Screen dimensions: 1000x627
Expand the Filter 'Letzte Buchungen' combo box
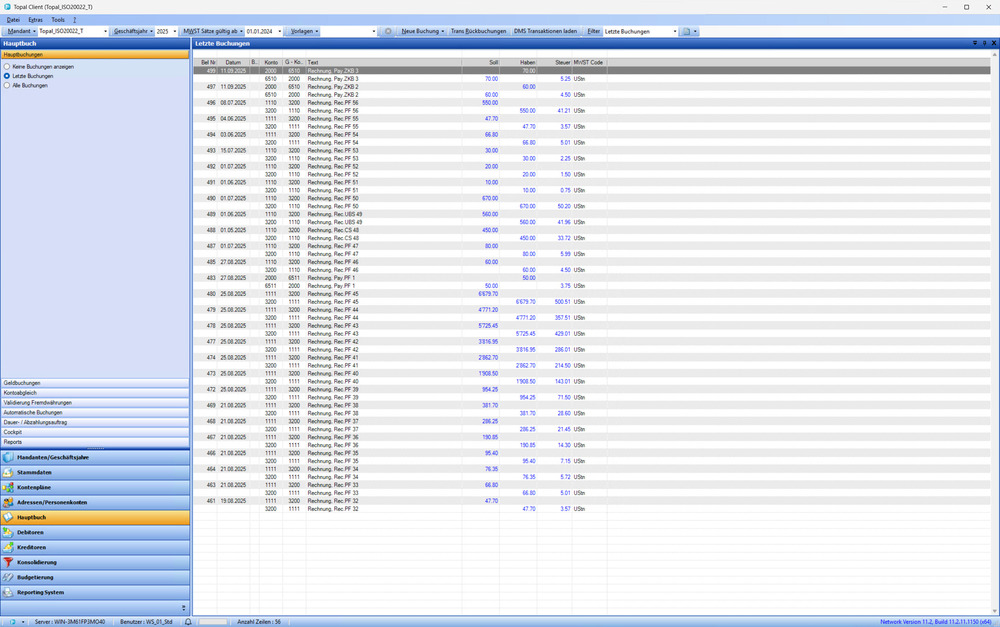tap(675, 31)
